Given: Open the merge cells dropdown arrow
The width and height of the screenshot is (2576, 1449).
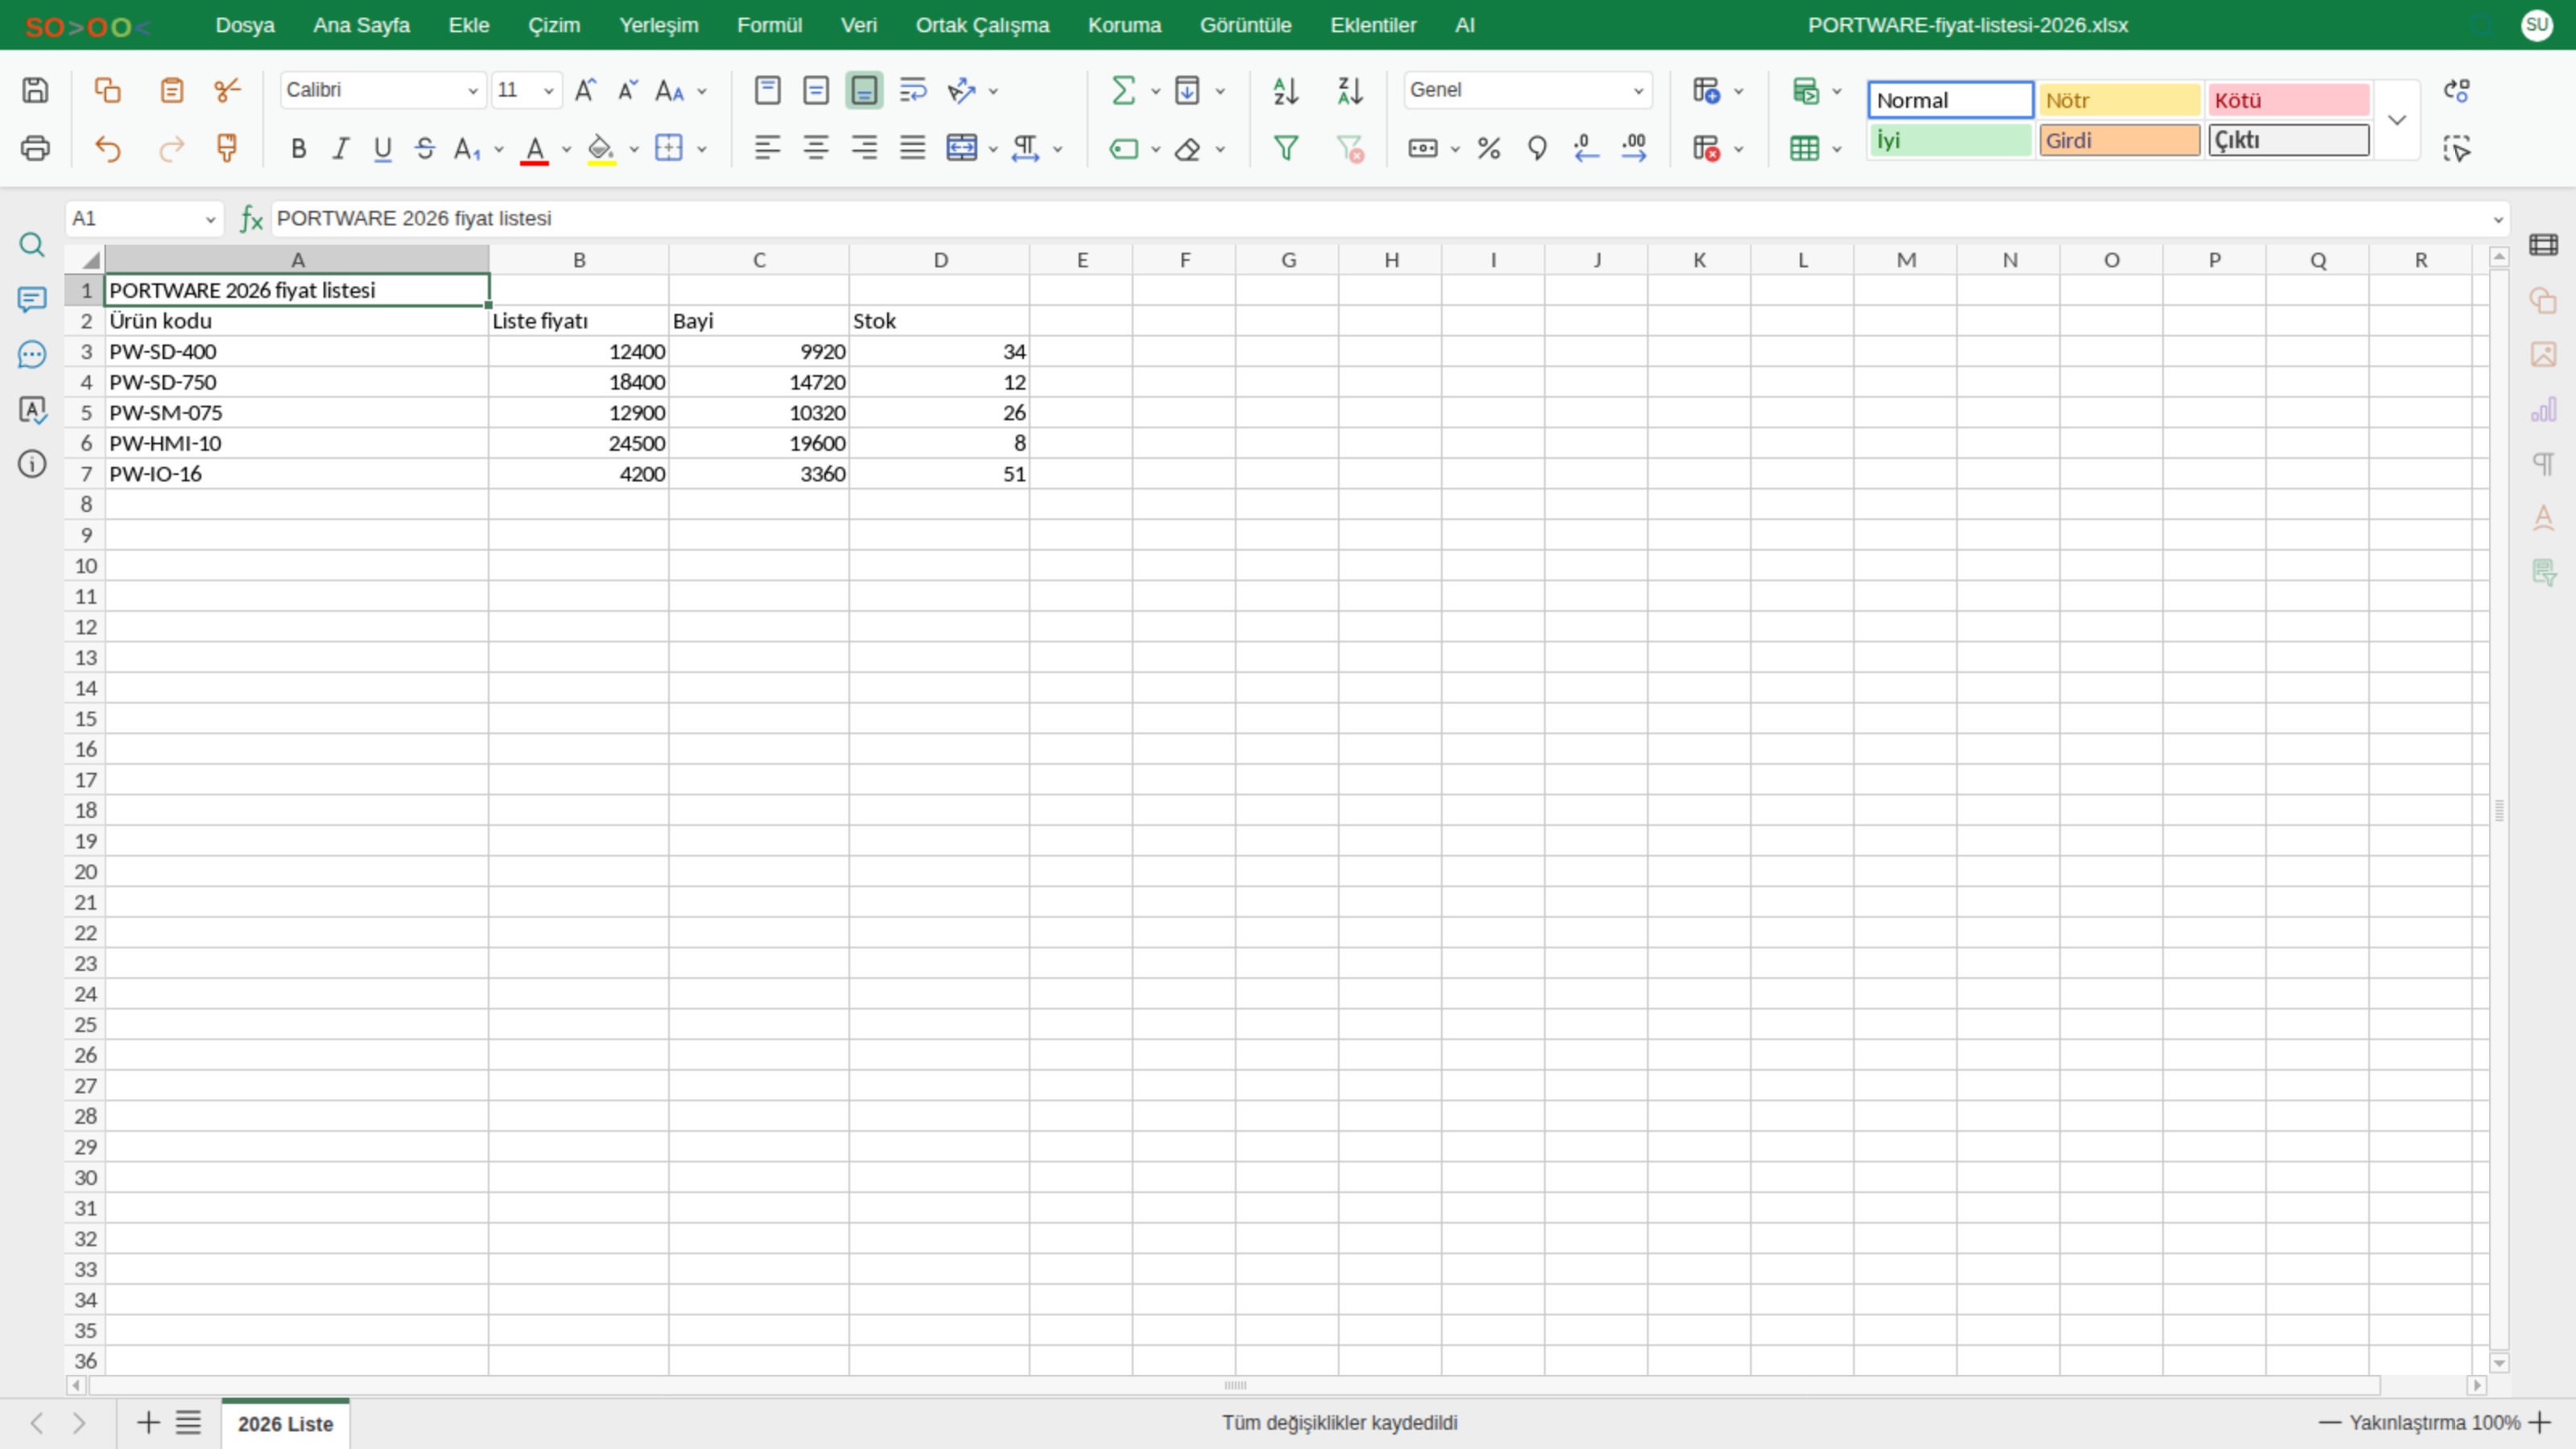Looking at the screenshot, I should 993,149.
